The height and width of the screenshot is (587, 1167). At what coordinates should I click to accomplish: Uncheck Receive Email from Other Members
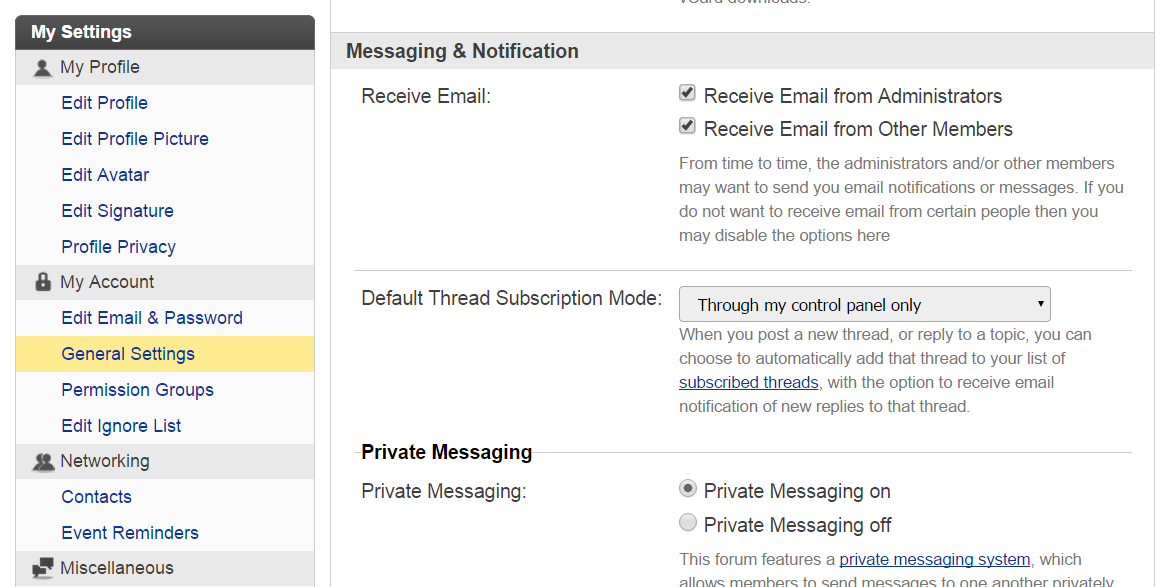[687, 126]
